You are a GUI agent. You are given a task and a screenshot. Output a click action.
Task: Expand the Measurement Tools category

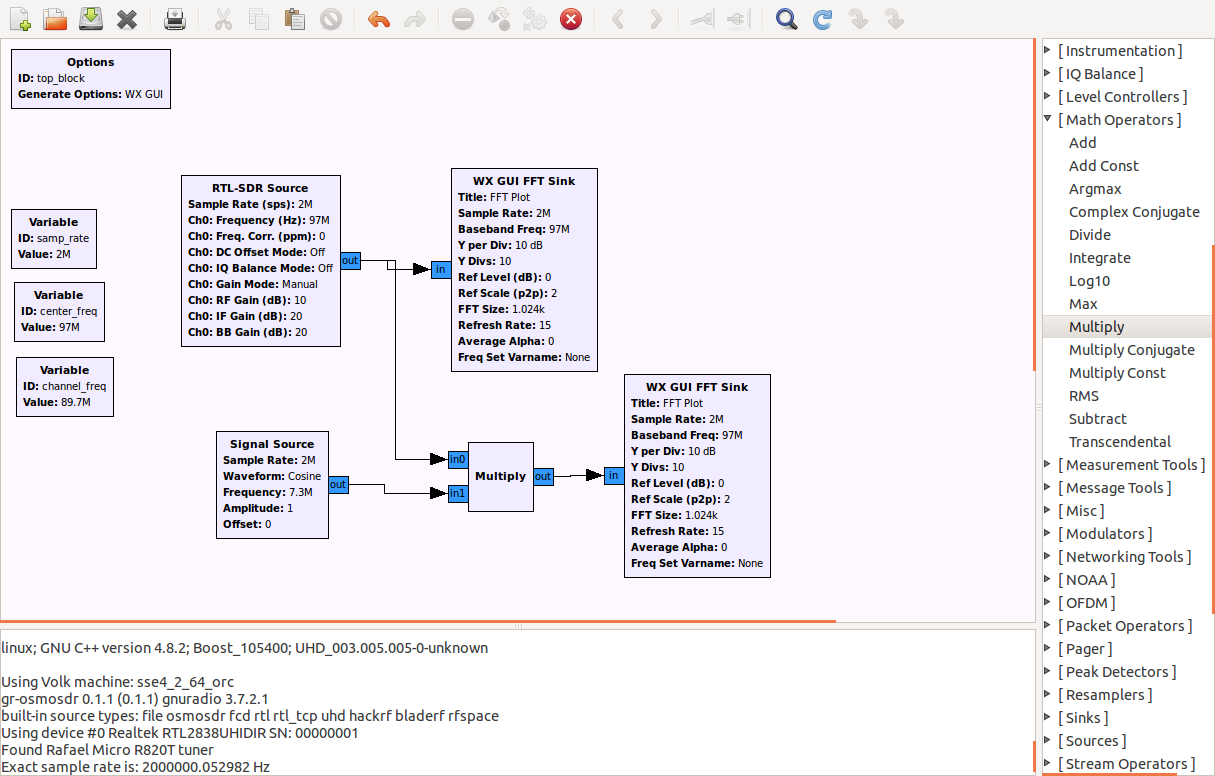[1048, 465]
